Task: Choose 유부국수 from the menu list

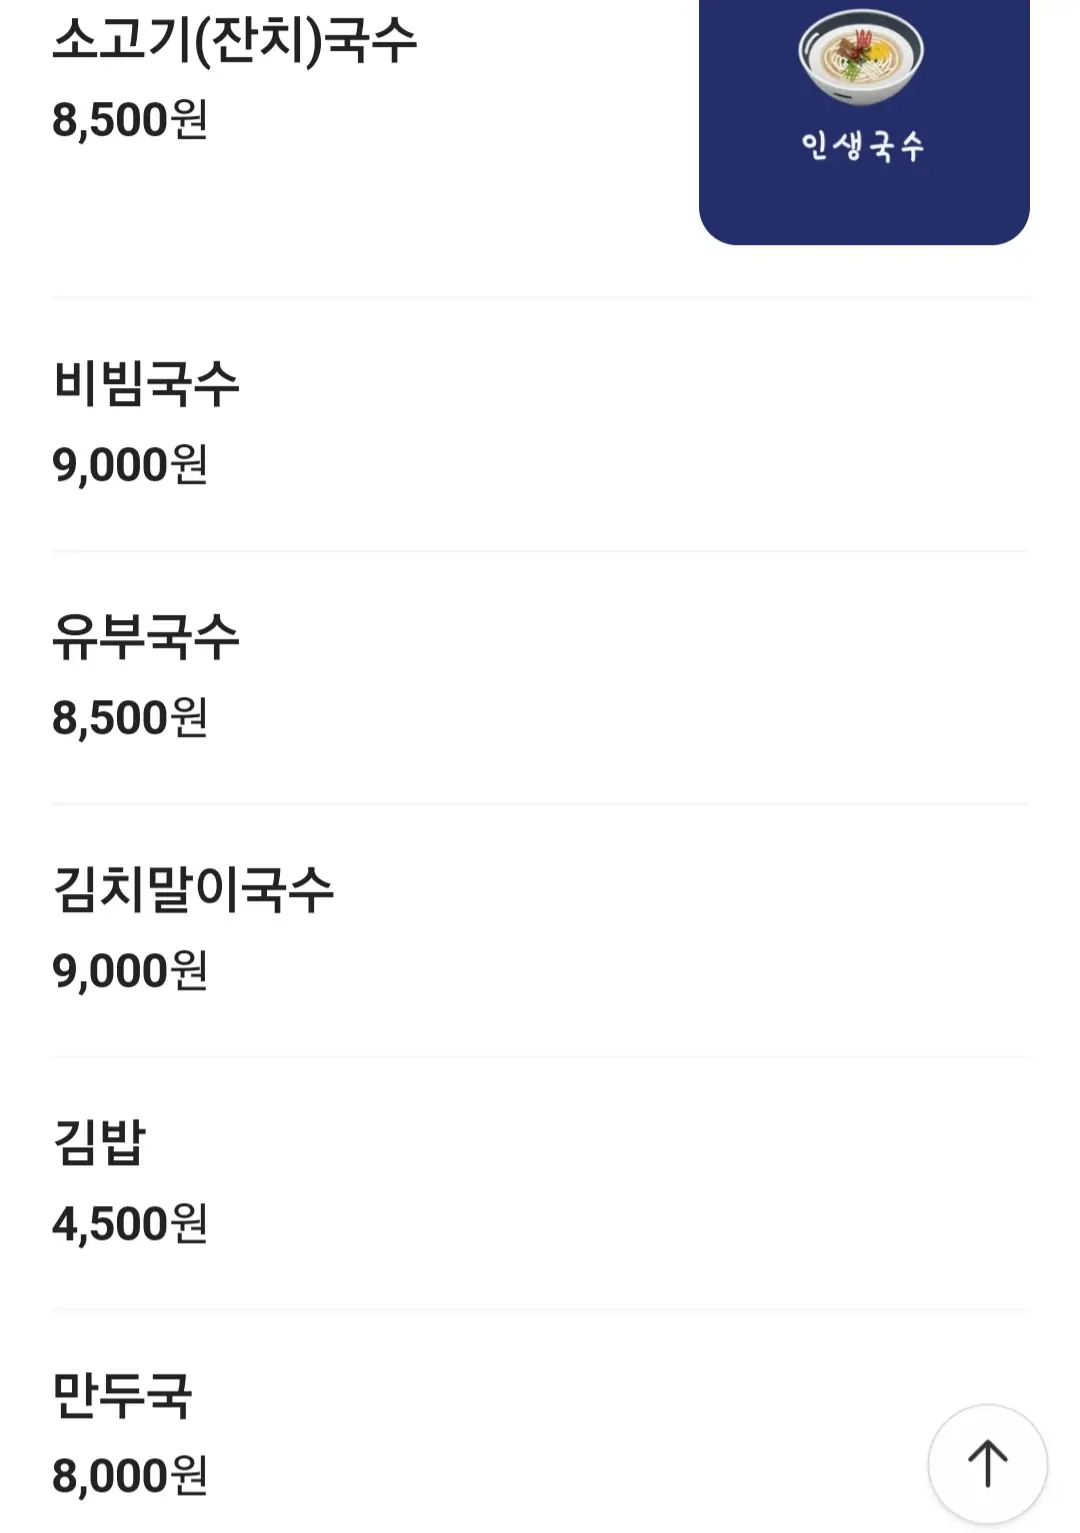Action: [146, 637]
